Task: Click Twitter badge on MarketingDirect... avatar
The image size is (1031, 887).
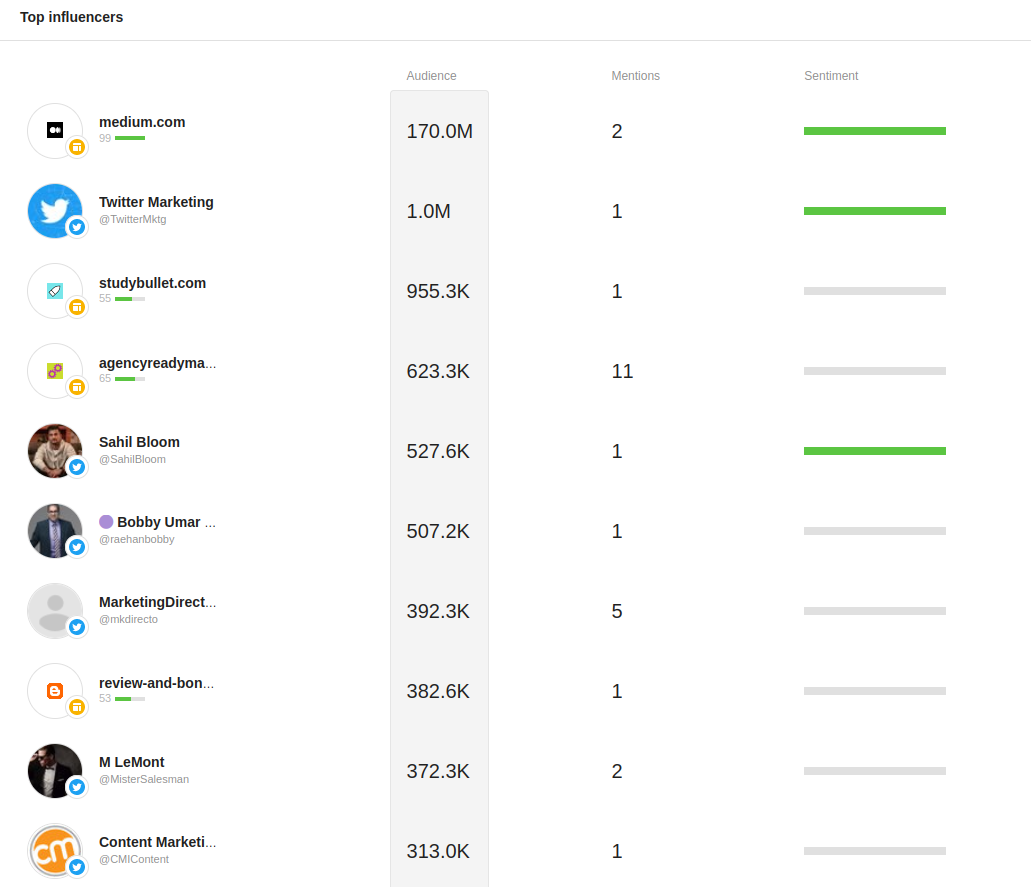Action: [x=77, y=627]
